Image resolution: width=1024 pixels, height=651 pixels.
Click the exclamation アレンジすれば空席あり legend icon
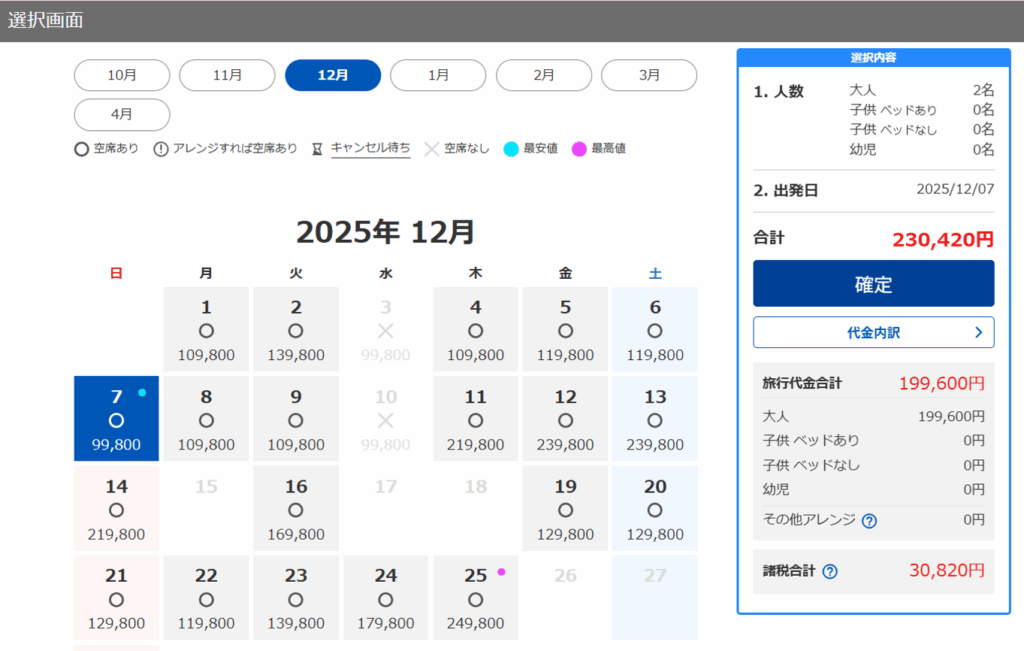coord(161,149)
